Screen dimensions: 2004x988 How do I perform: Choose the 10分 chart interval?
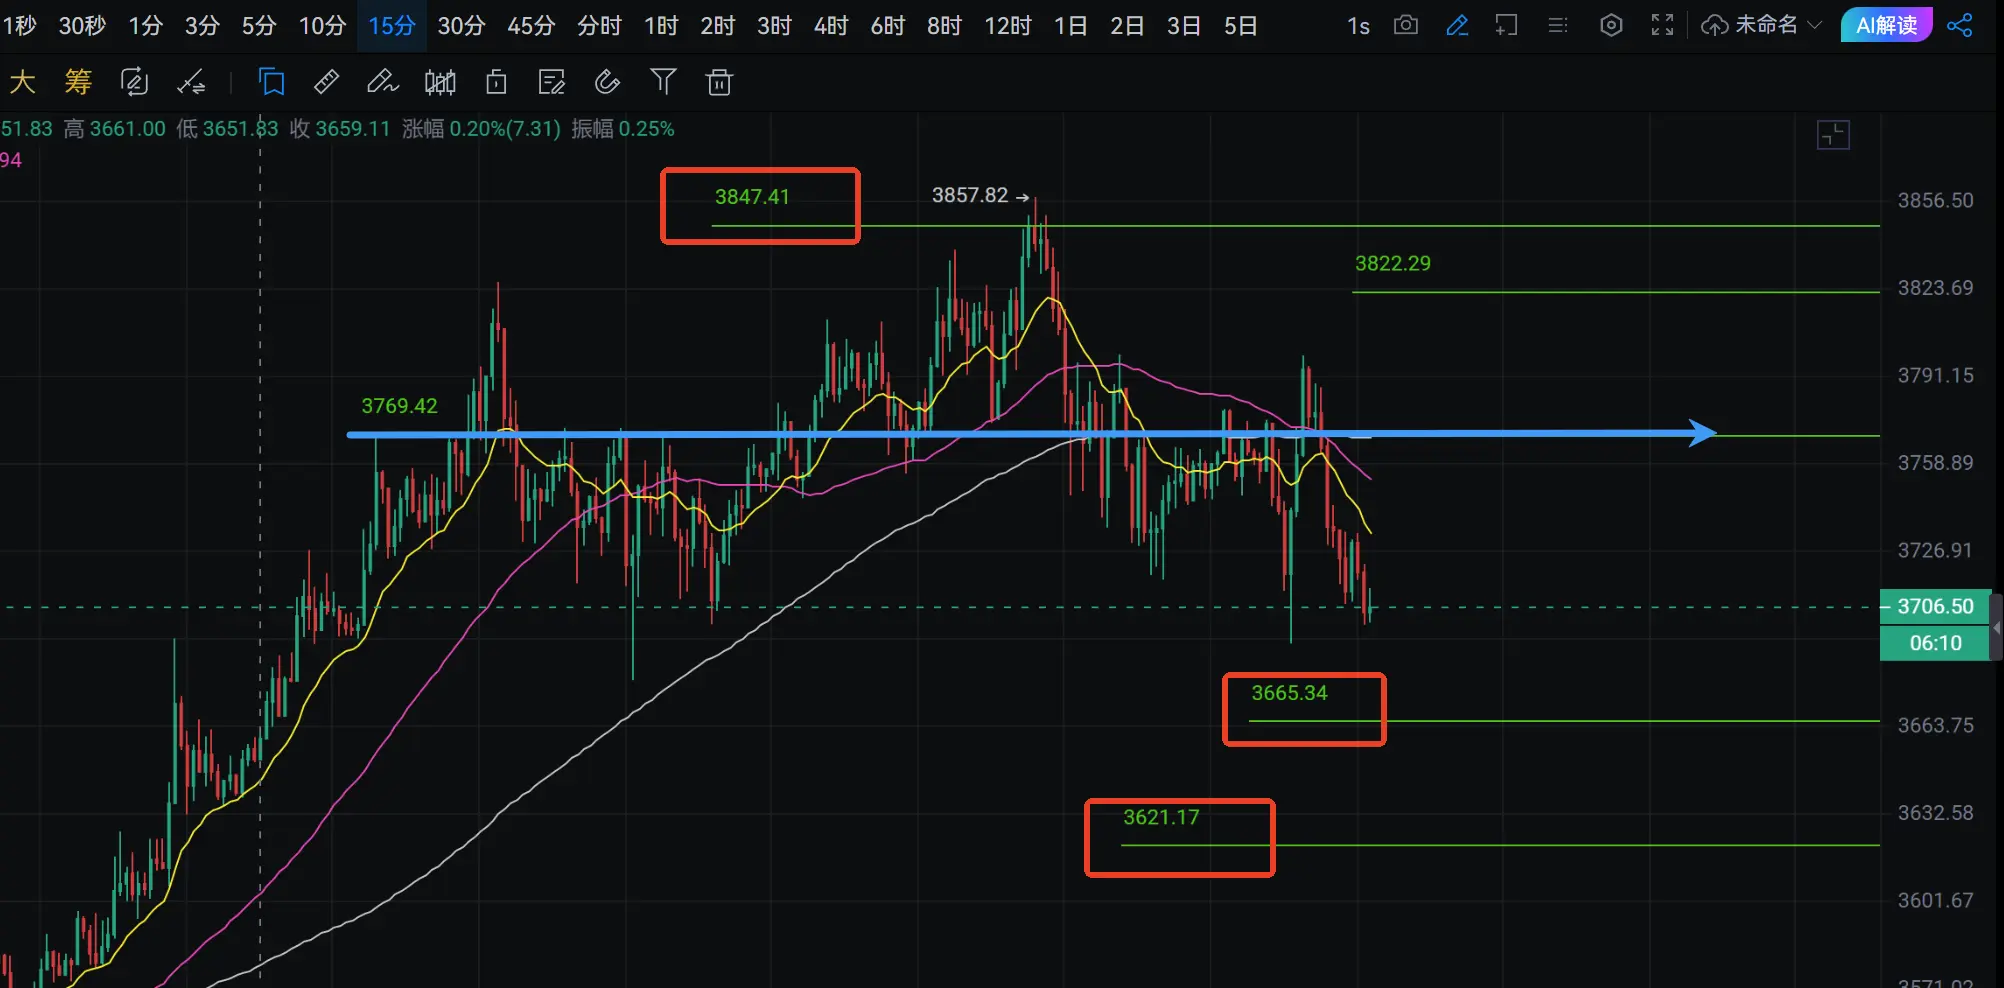click(x=322, y=25)
